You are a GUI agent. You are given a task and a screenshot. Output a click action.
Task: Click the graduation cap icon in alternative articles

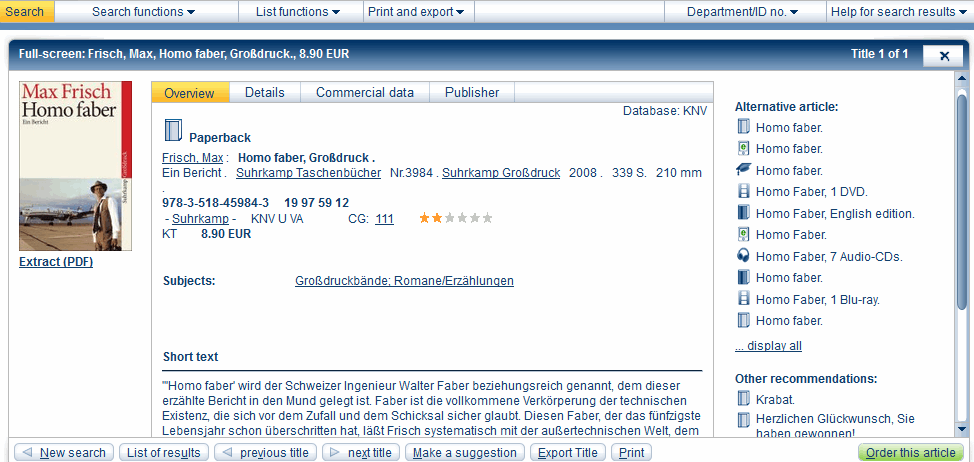pyautogui.click(x=743, y=170)
